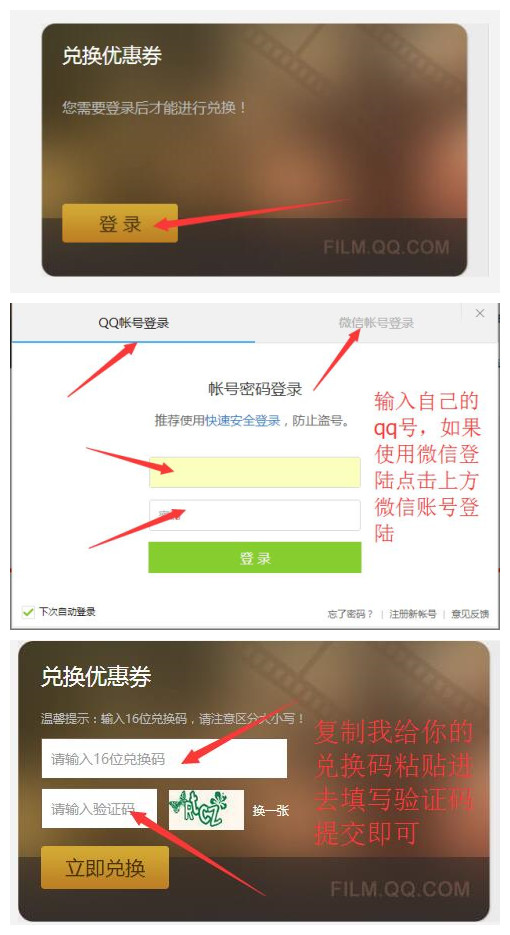This screenshot has width=510, height=935.
Task: Toggle the 下次自动登录 checkbox
Action: [x=28, y=612]
